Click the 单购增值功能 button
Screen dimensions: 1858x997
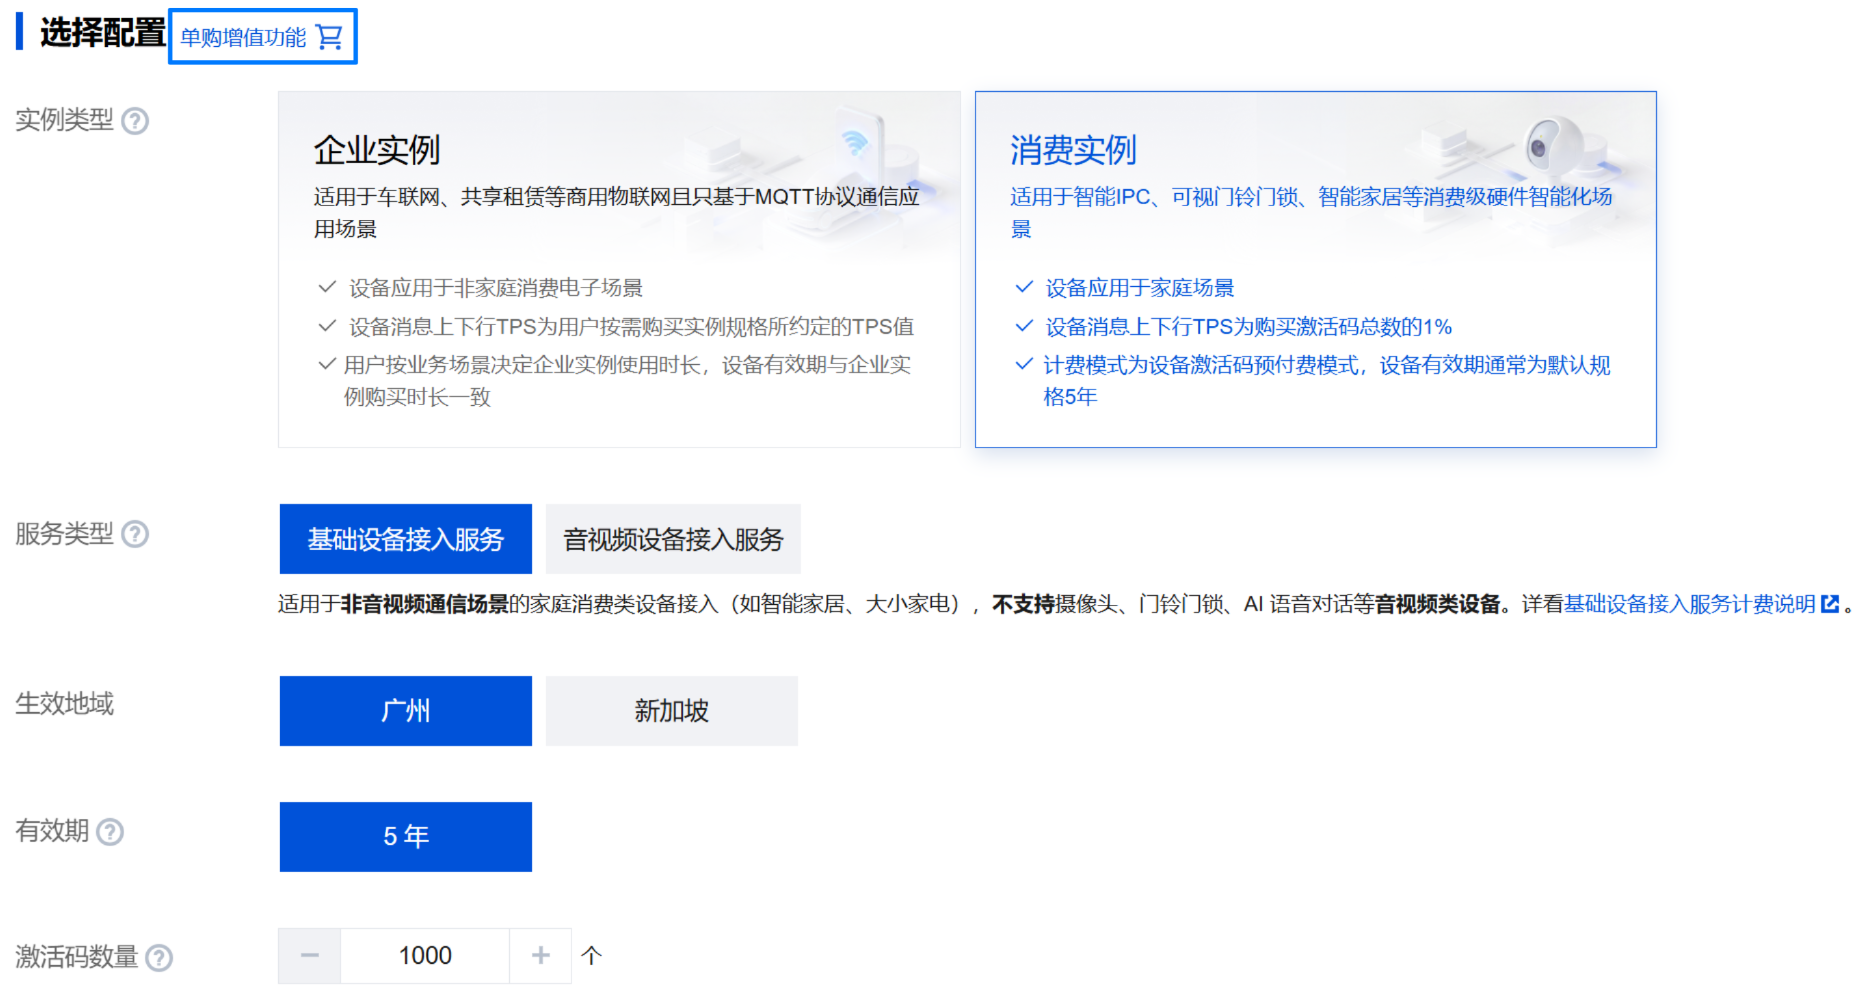(x=263, y=37)
